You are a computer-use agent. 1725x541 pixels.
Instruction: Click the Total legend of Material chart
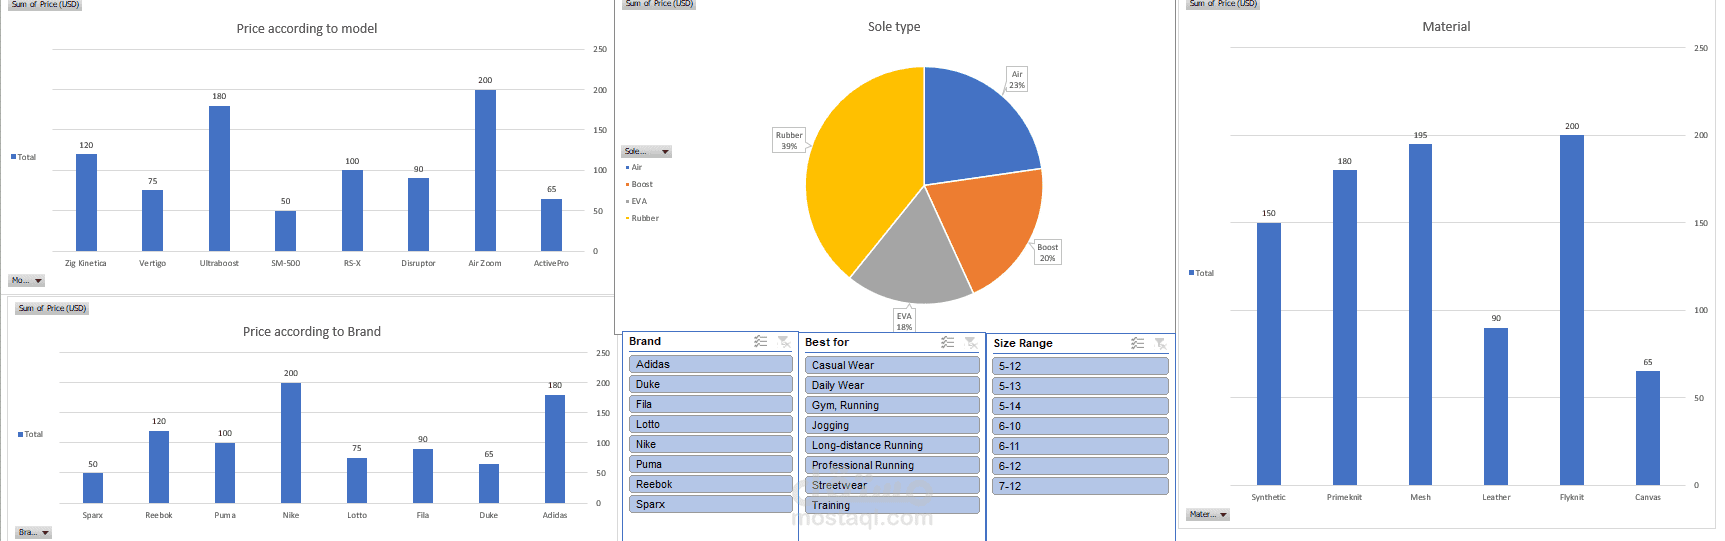[x=1201, y=273]
